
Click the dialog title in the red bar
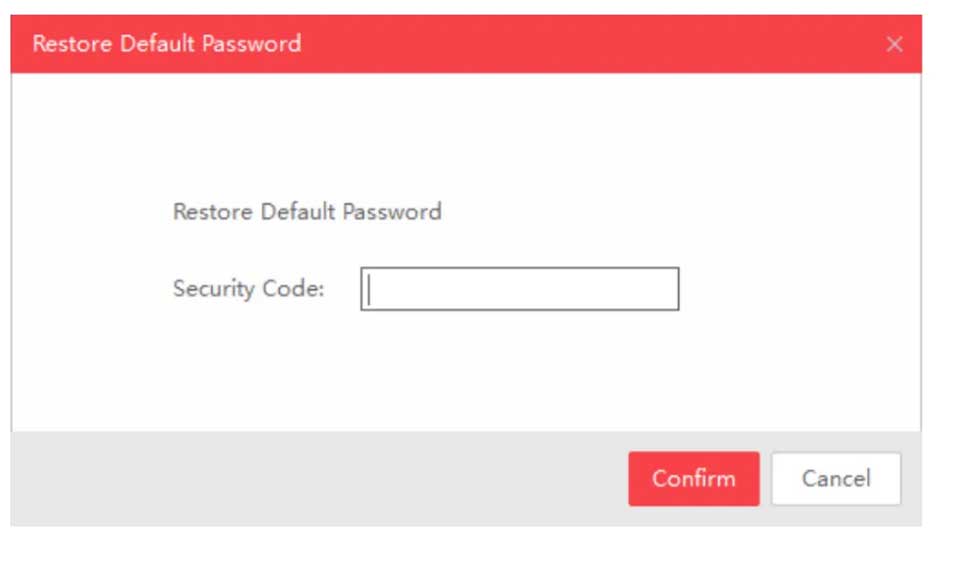click(x=166, y=44)
